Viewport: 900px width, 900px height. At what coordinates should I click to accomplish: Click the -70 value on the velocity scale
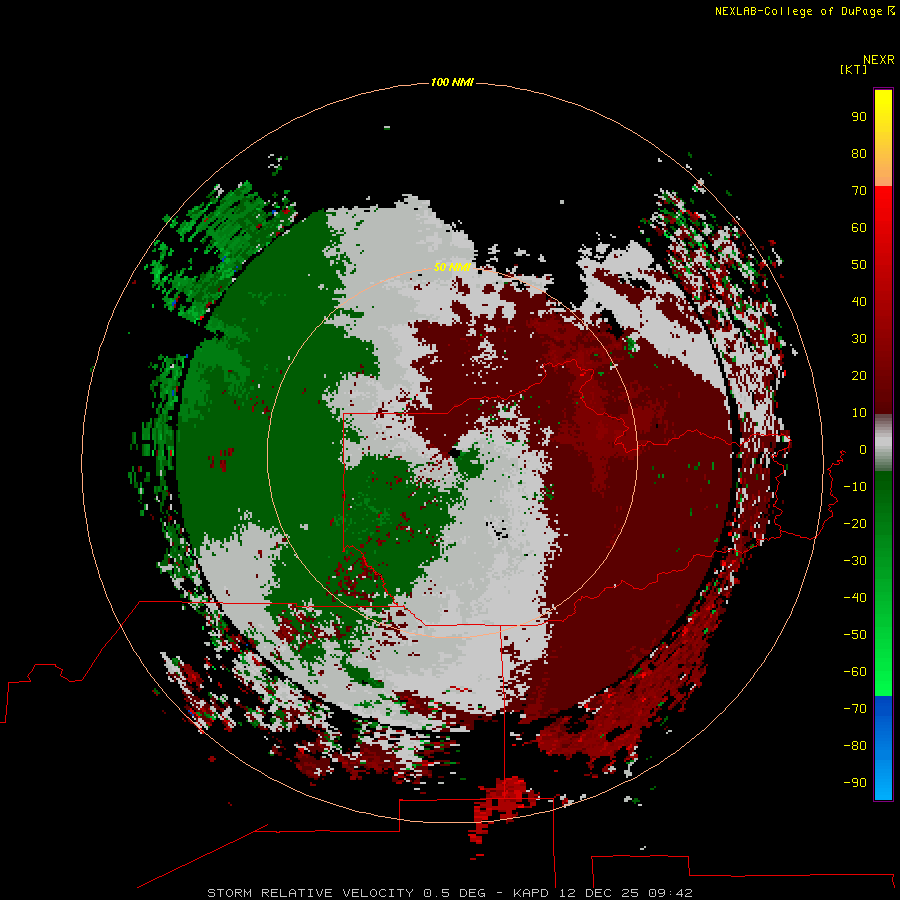tap(855, 709)
